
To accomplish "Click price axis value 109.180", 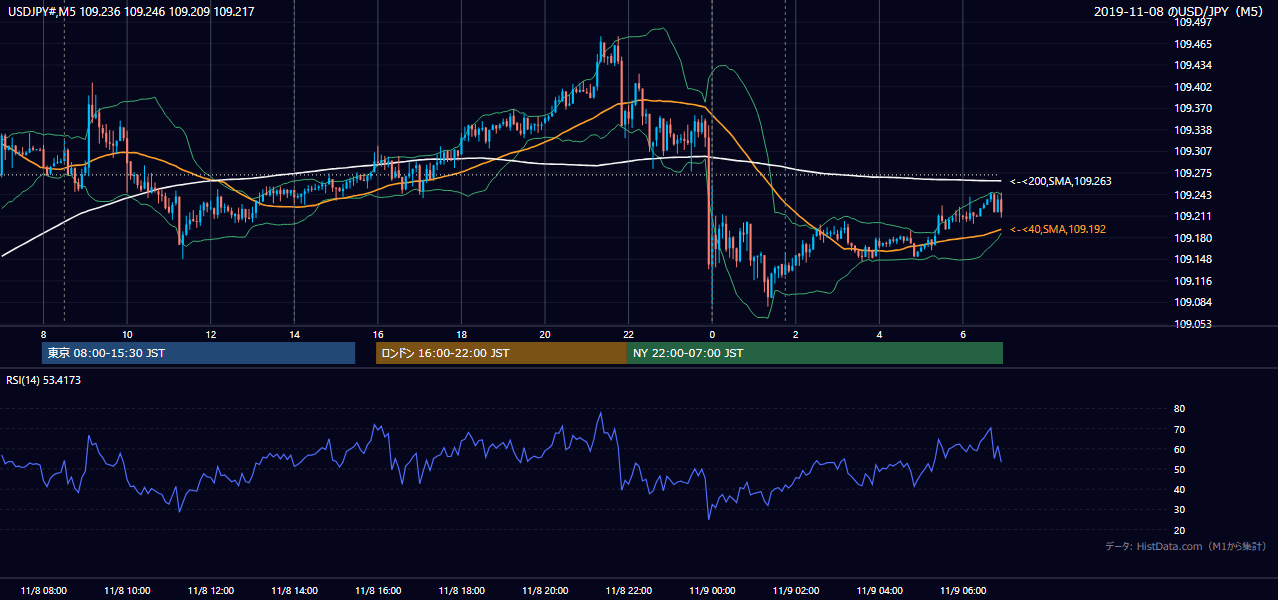I will [1193, 238].
